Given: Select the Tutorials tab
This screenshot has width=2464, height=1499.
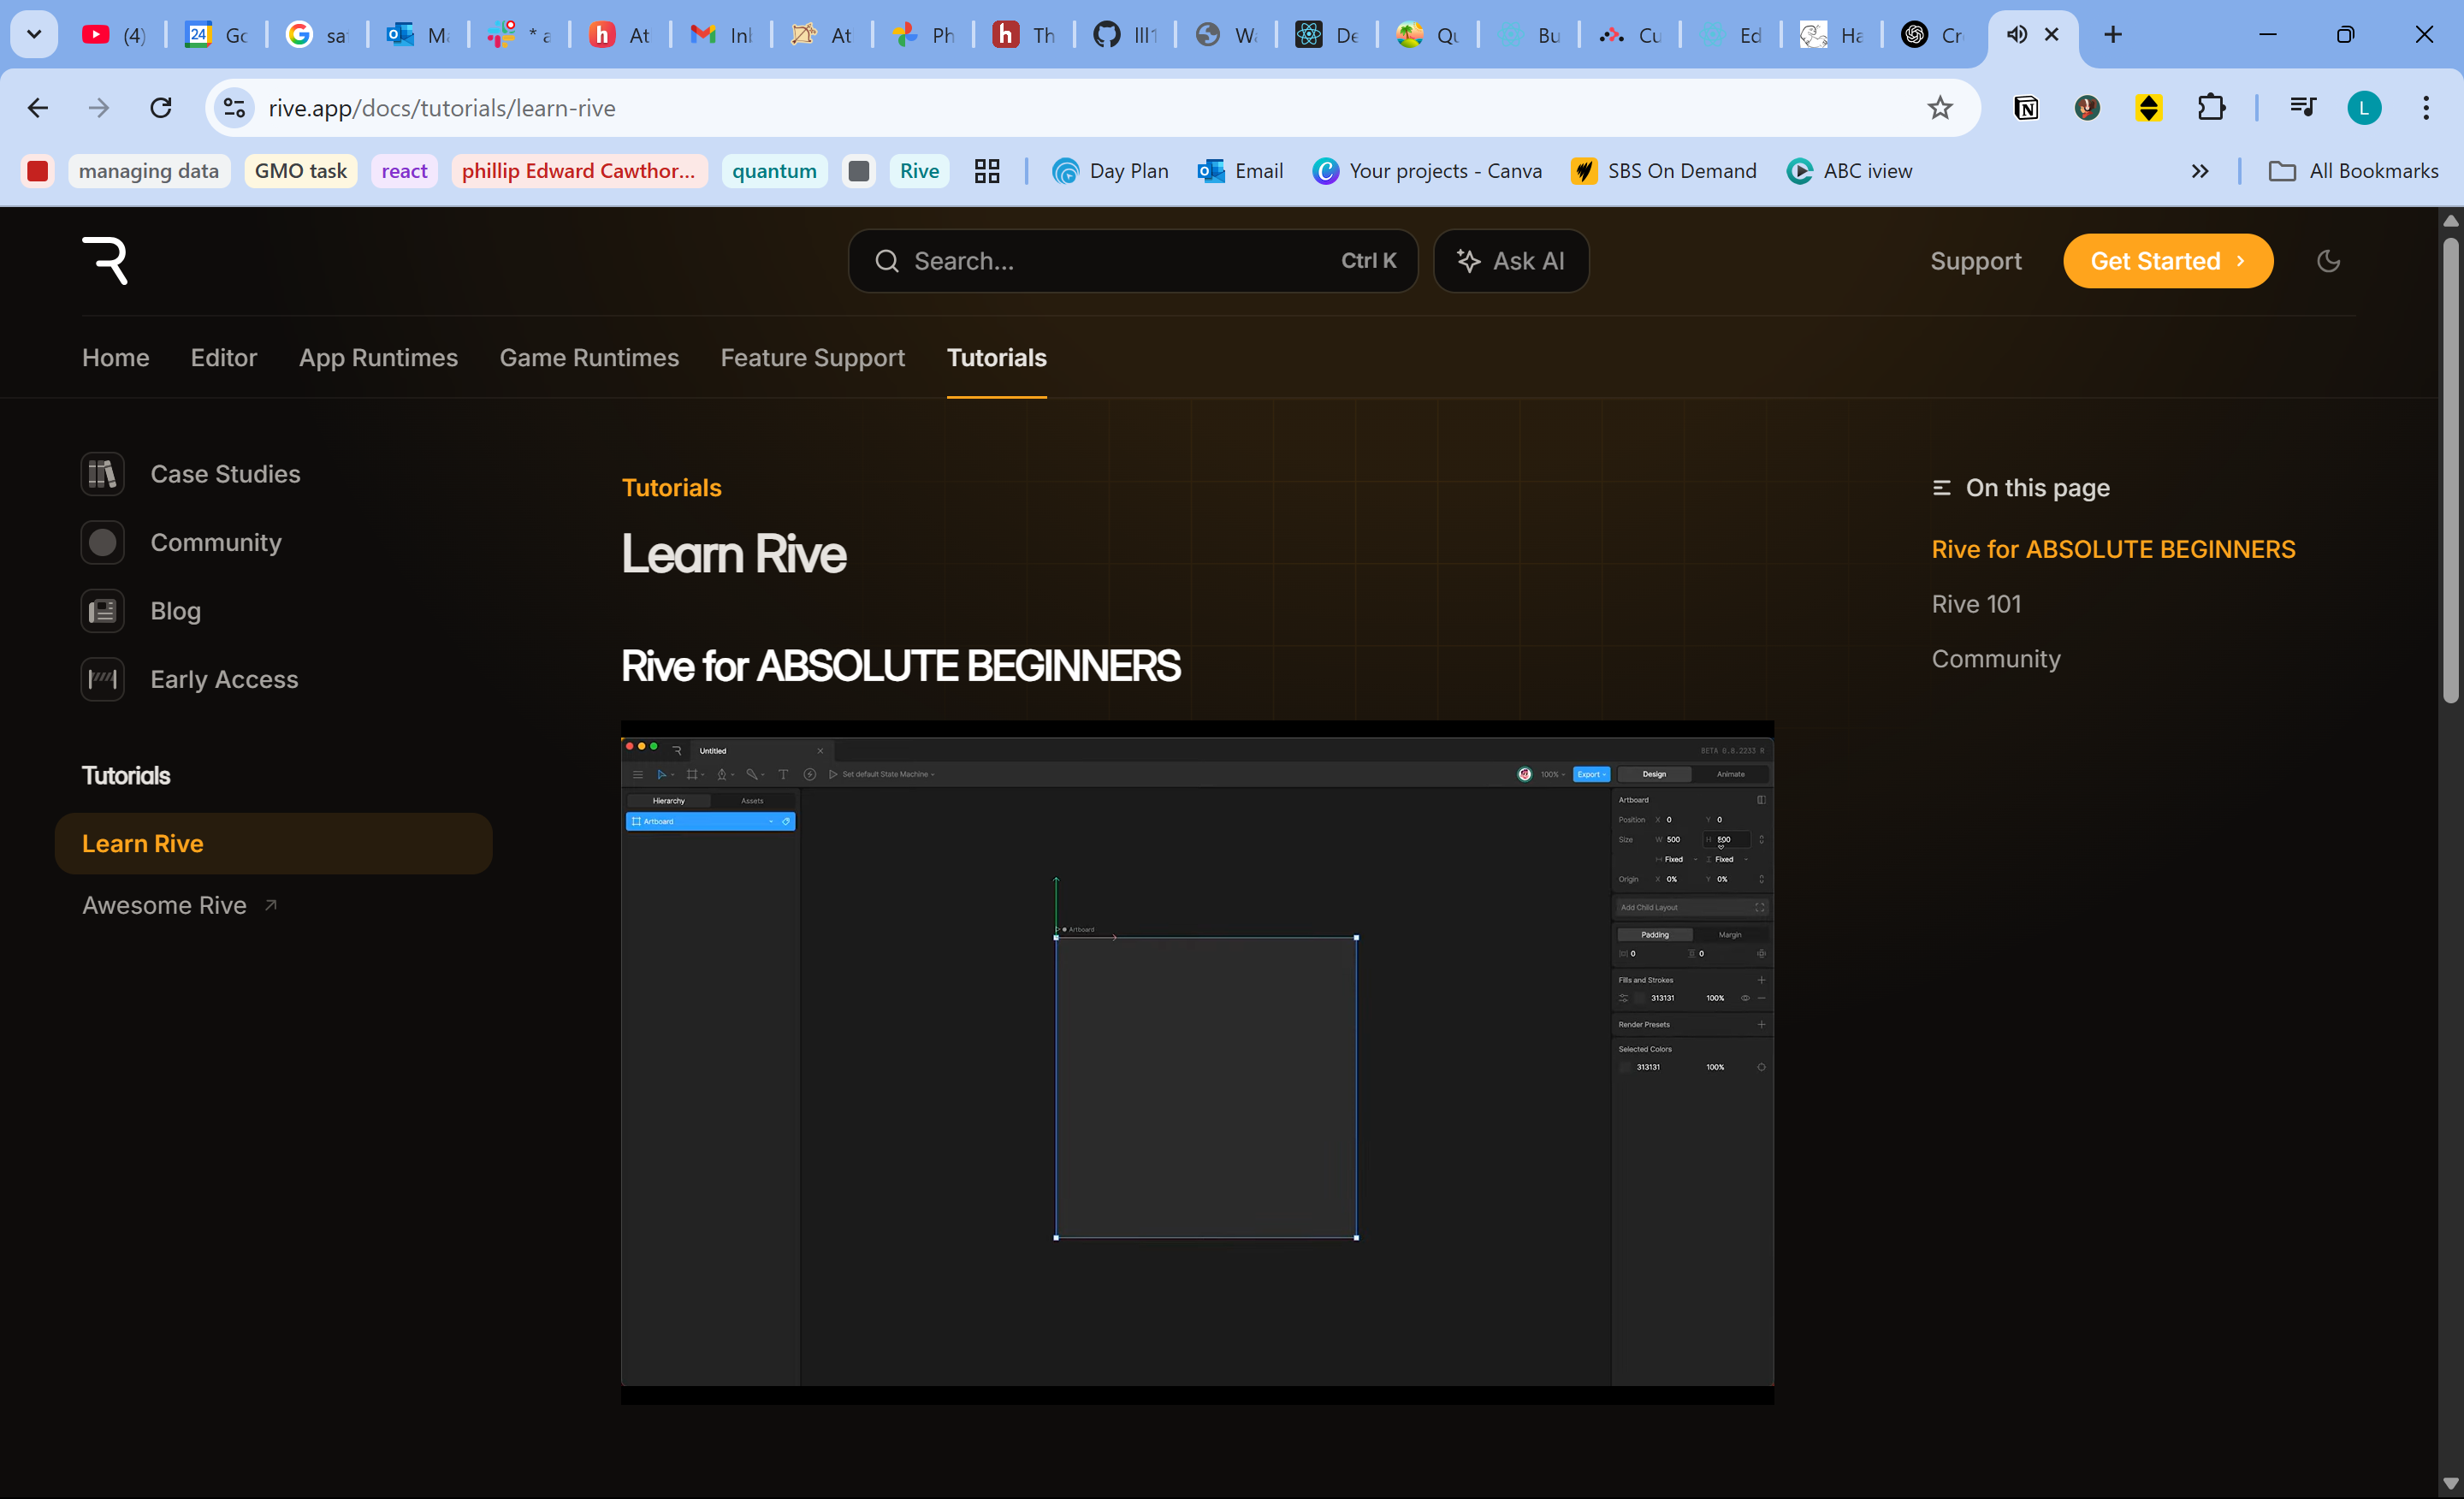Looking at the screenshot, I should [x=997, y=357].
